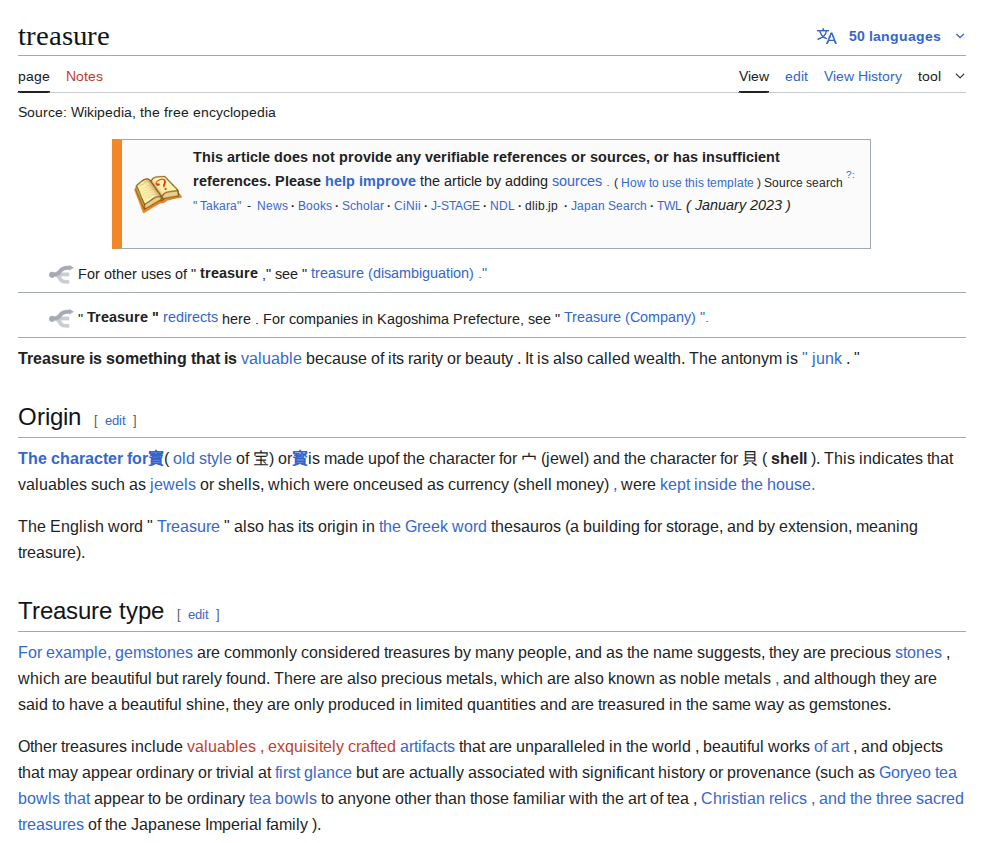Viewport: 986px width, 843px height.
Task: Expand the tool menu chevron
Action: [960, 76]
